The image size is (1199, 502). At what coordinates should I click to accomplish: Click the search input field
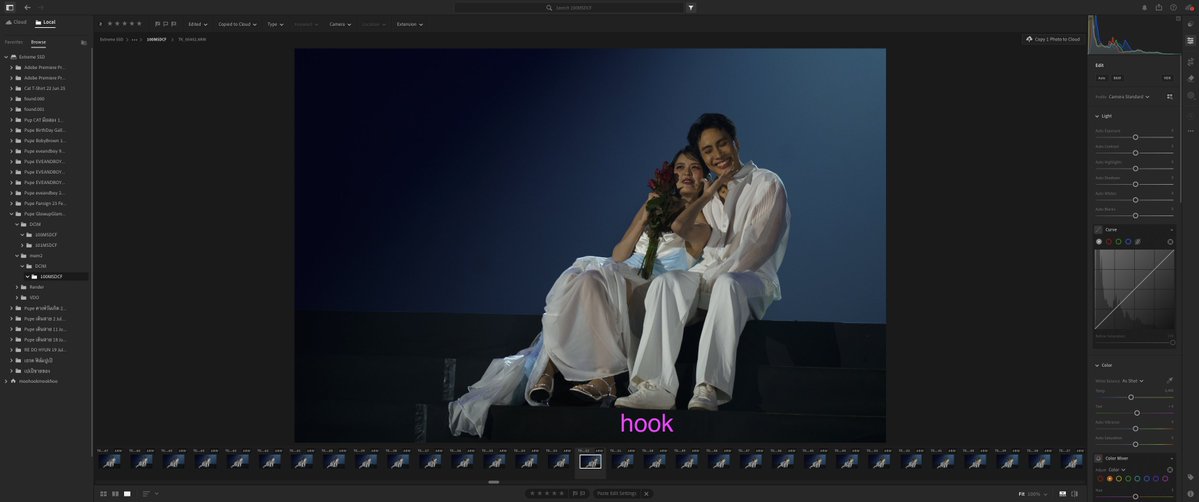pyautogui.click(x=569, y=8)
